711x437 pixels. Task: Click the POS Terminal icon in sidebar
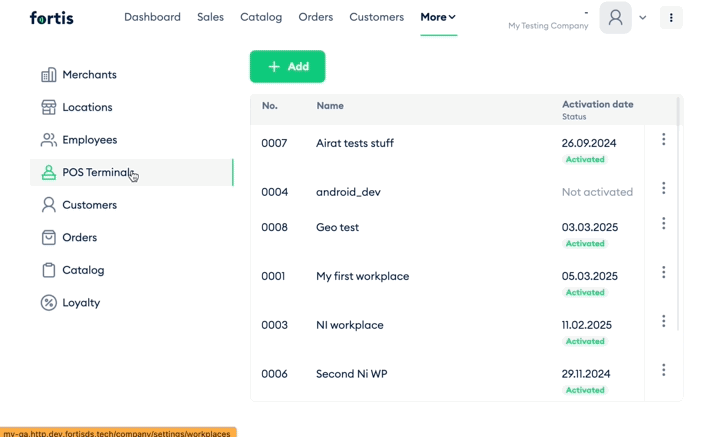pyautogui.click(x=49, y=173)
